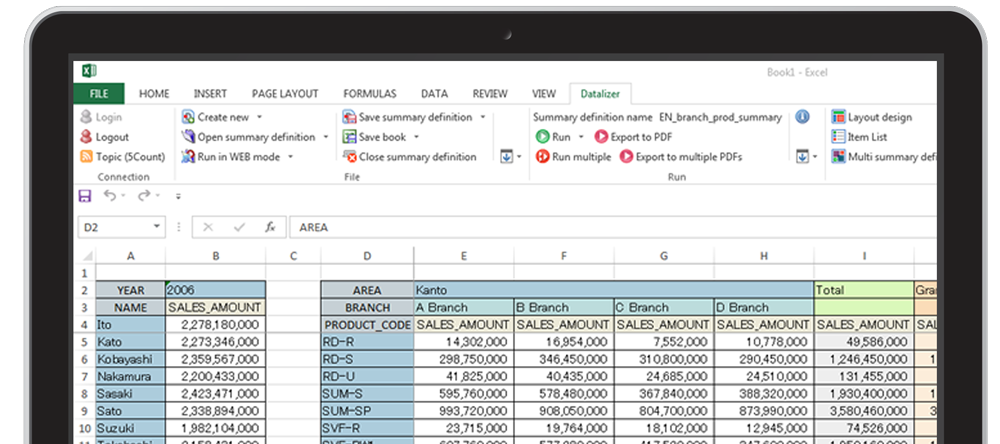Click the green Total header cell
1000x444 pixels.
[864, 290]
